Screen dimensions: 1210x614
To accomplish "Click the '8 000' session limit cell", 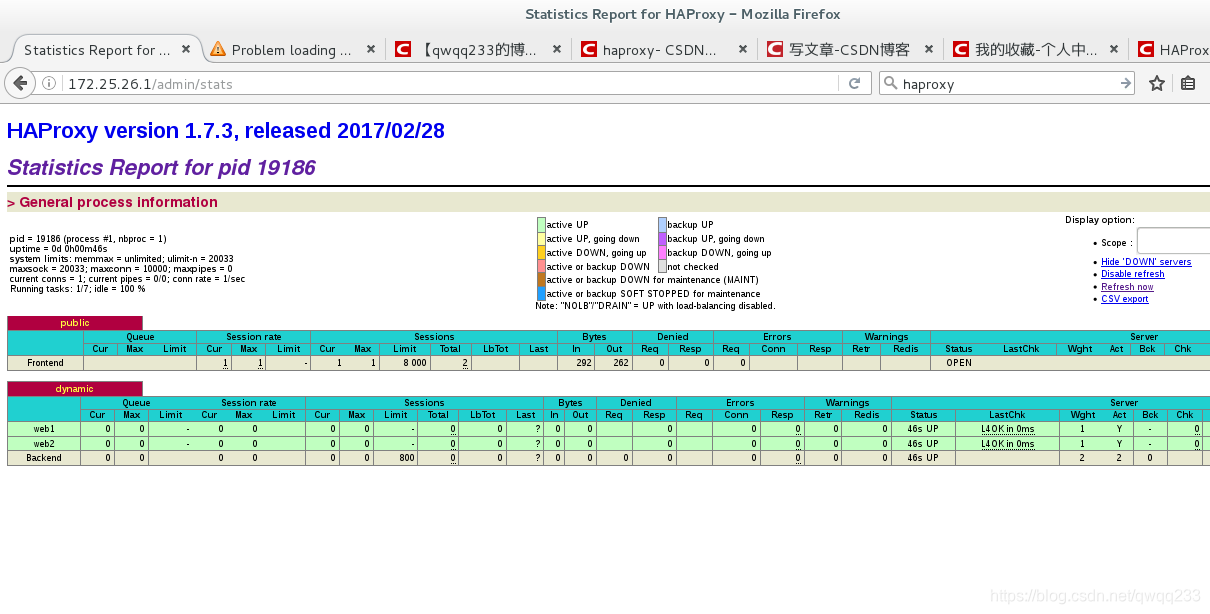I will coord(405,363).
